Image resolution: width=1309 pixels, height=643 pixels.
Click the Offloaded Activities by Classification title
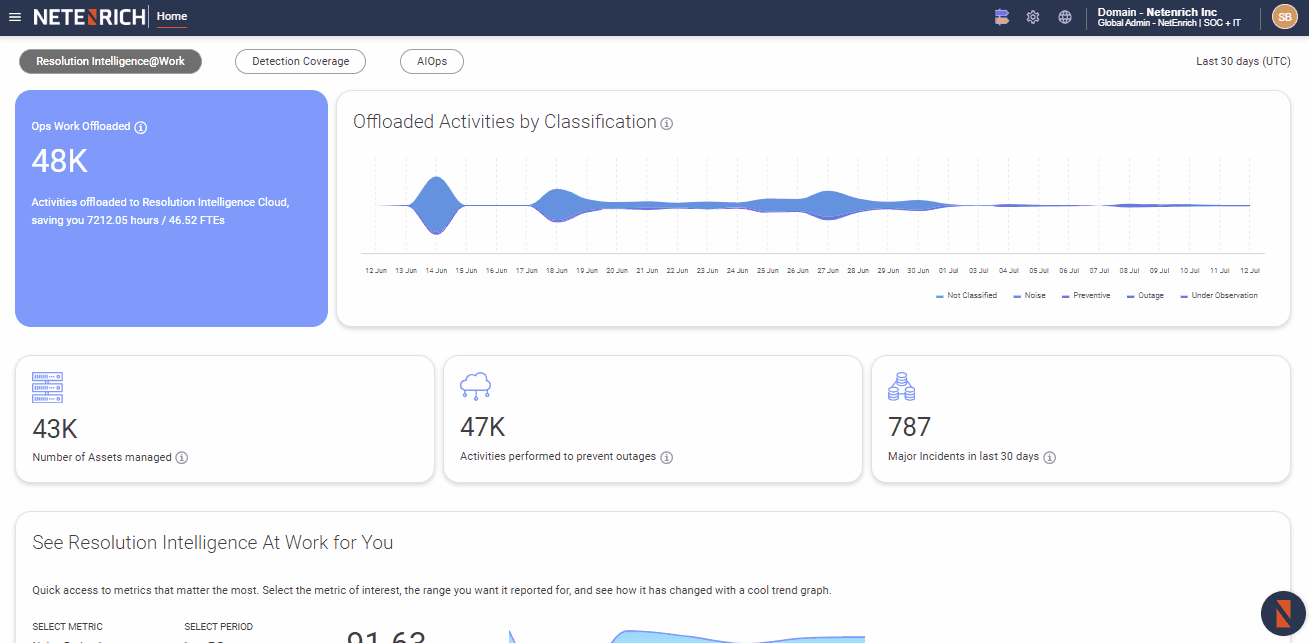pyautogui.click(x=505, y=122)
